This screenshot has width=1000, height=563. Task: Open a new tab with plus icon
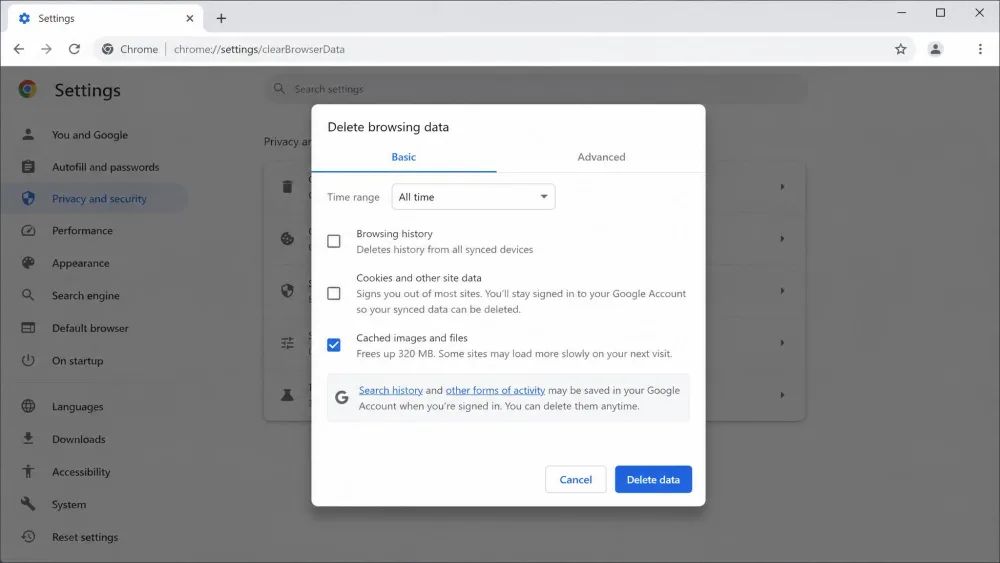click(221, 18)
